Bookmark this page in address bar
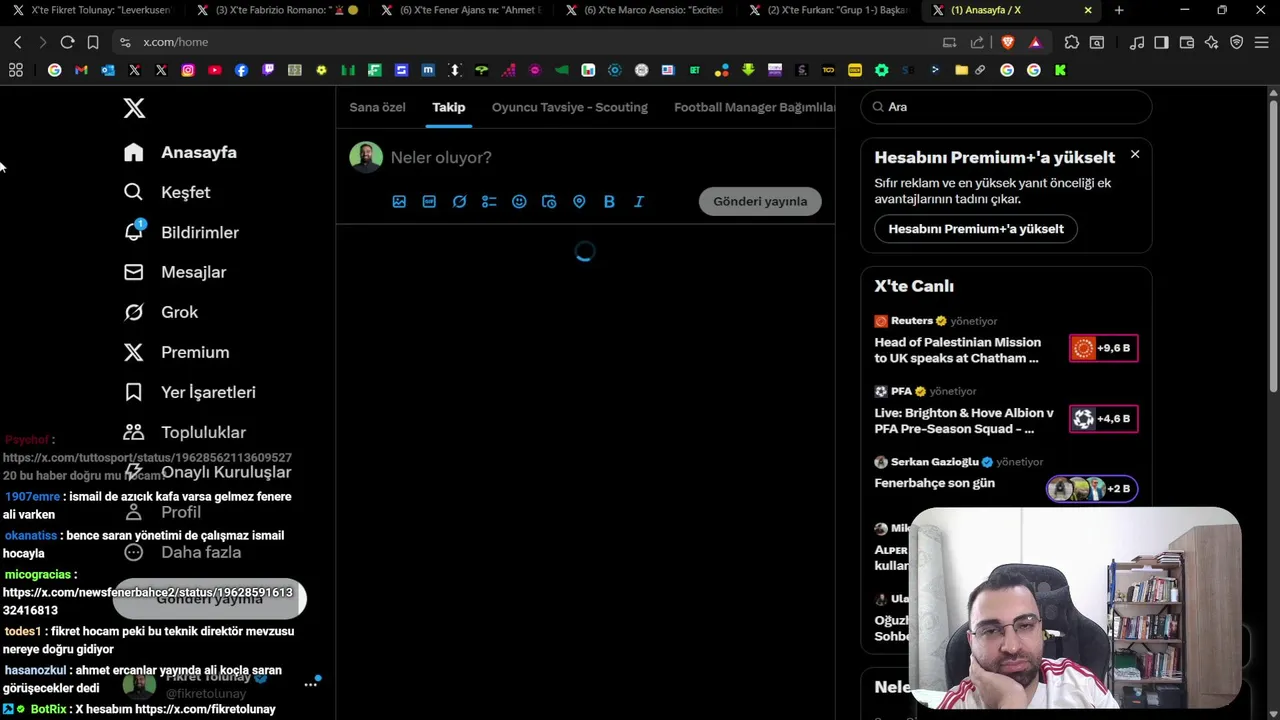Viewport: 1280px width, 720px height. [x=93, y=42]
